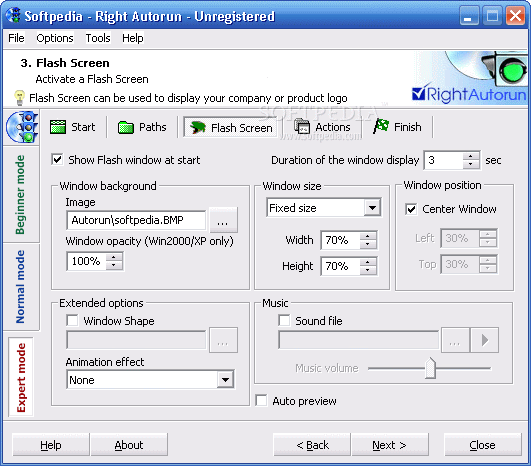Browse for a sound file
The height and width of the screenshot is (466, 531).
tap(455, 340)
